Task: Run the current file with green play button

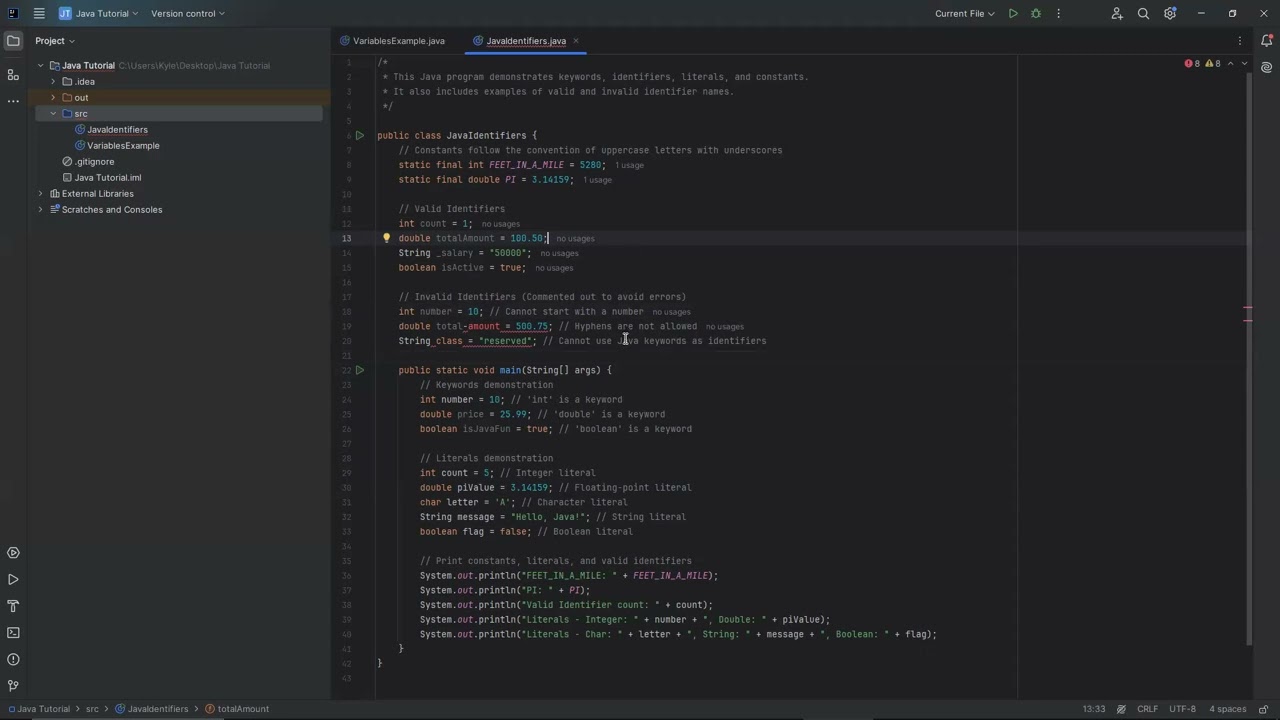Action: pos(1013,14)
